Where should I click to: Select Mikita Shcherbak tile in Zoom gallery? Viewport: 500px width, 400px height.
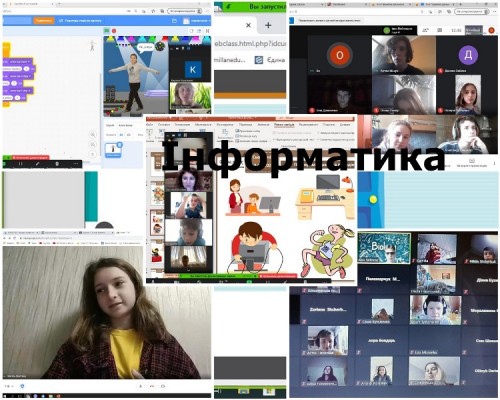point(480,249)
